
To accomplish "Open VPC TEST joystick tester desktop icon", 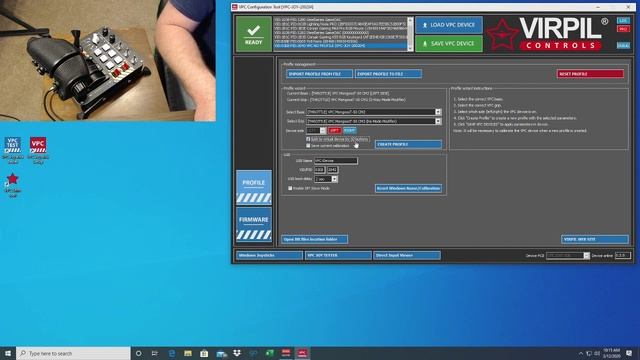I will point(13,150).
